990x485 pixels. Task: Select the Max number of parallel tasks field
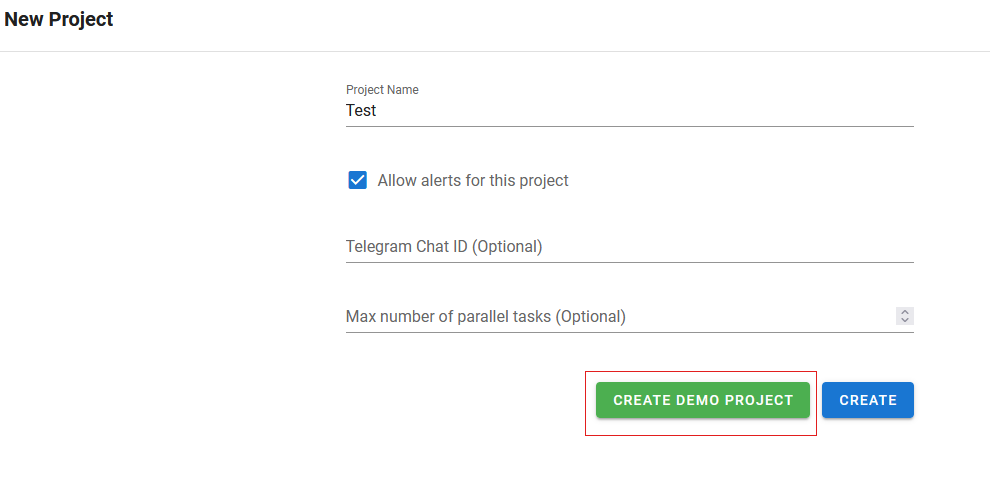click(x=620, y=316)
